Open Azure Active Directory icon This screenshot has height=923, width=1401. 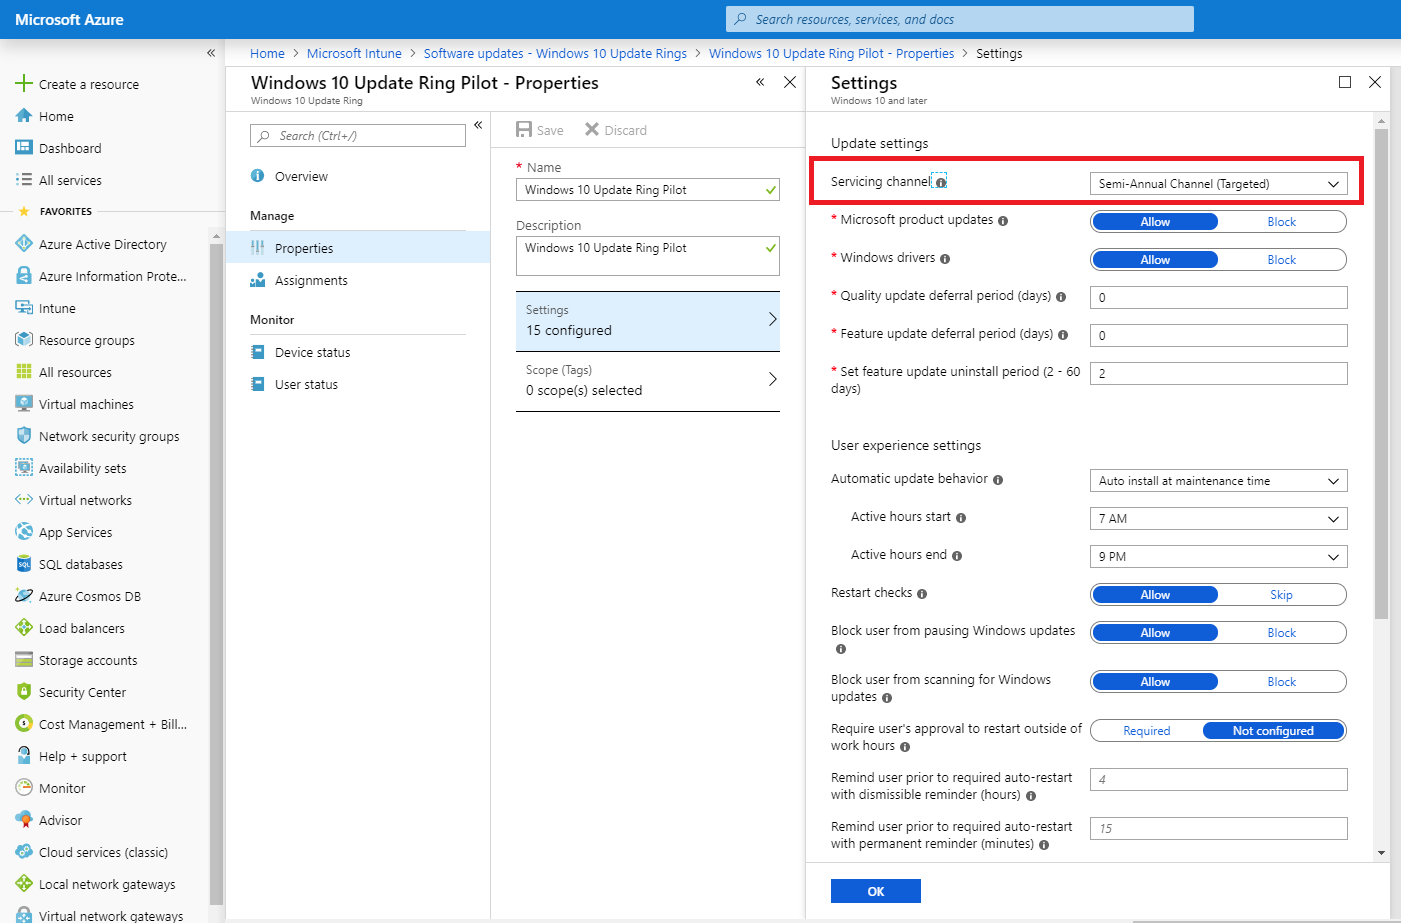24,244
